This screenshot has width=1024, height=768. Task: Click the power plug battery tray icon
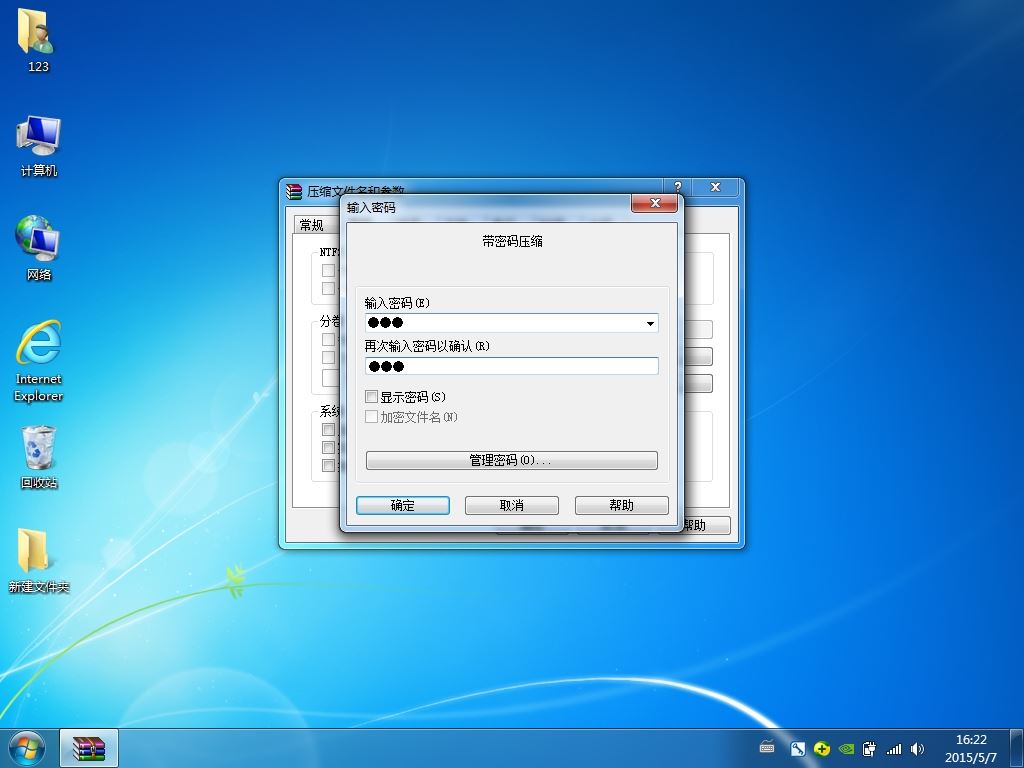(869, 749)
